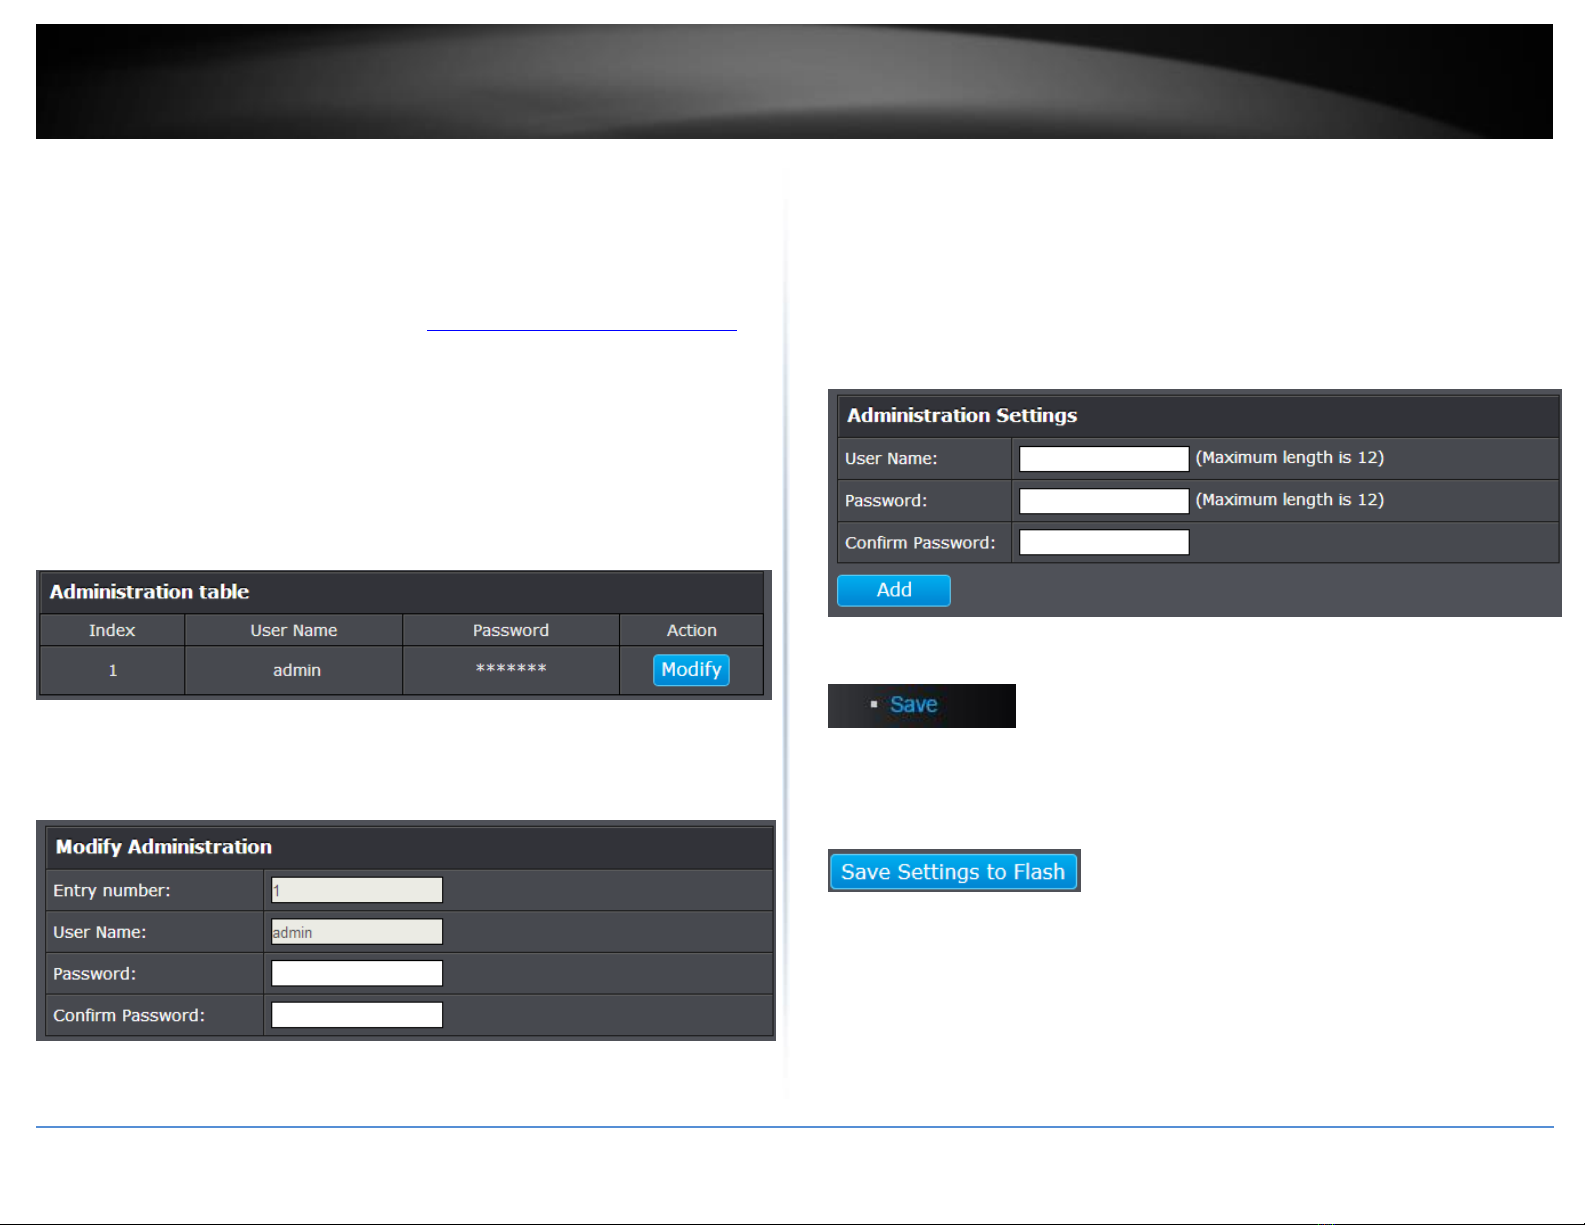Click the 'Administration Settings' title
The width and height of the screenshot is (1585, 1225).
962,415
